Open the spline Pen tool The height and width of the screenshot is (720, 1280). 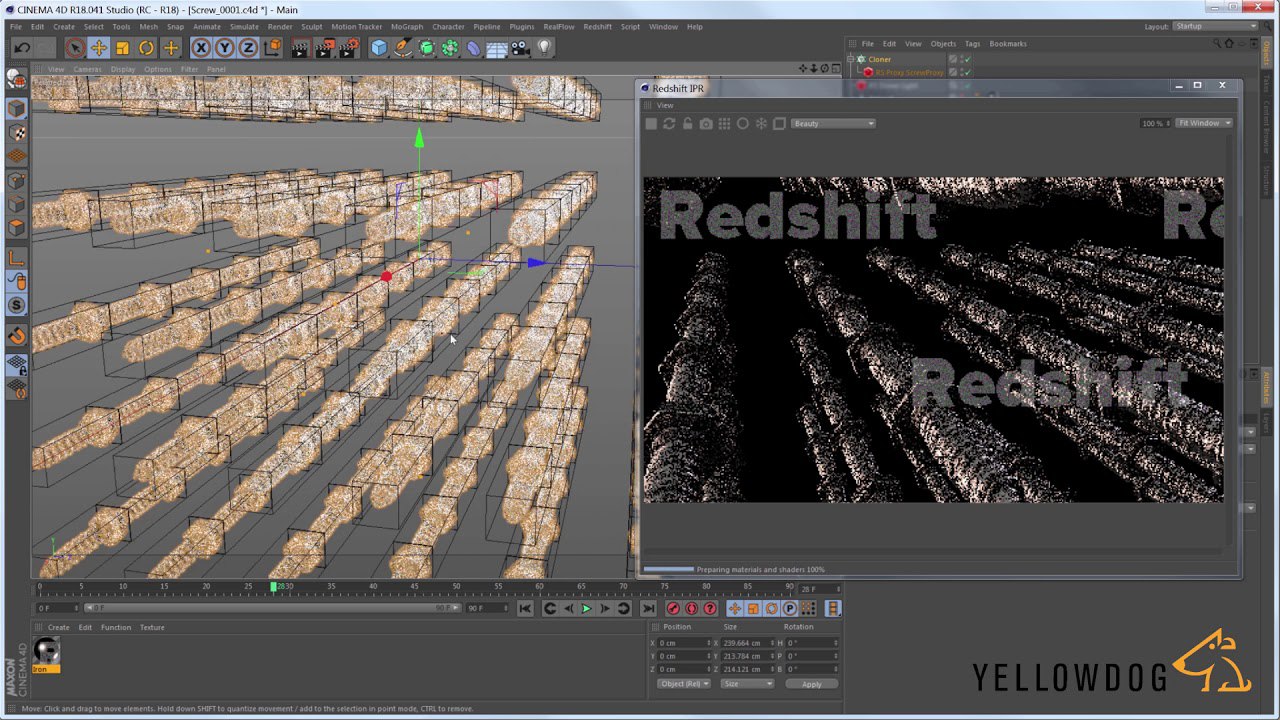402,47
